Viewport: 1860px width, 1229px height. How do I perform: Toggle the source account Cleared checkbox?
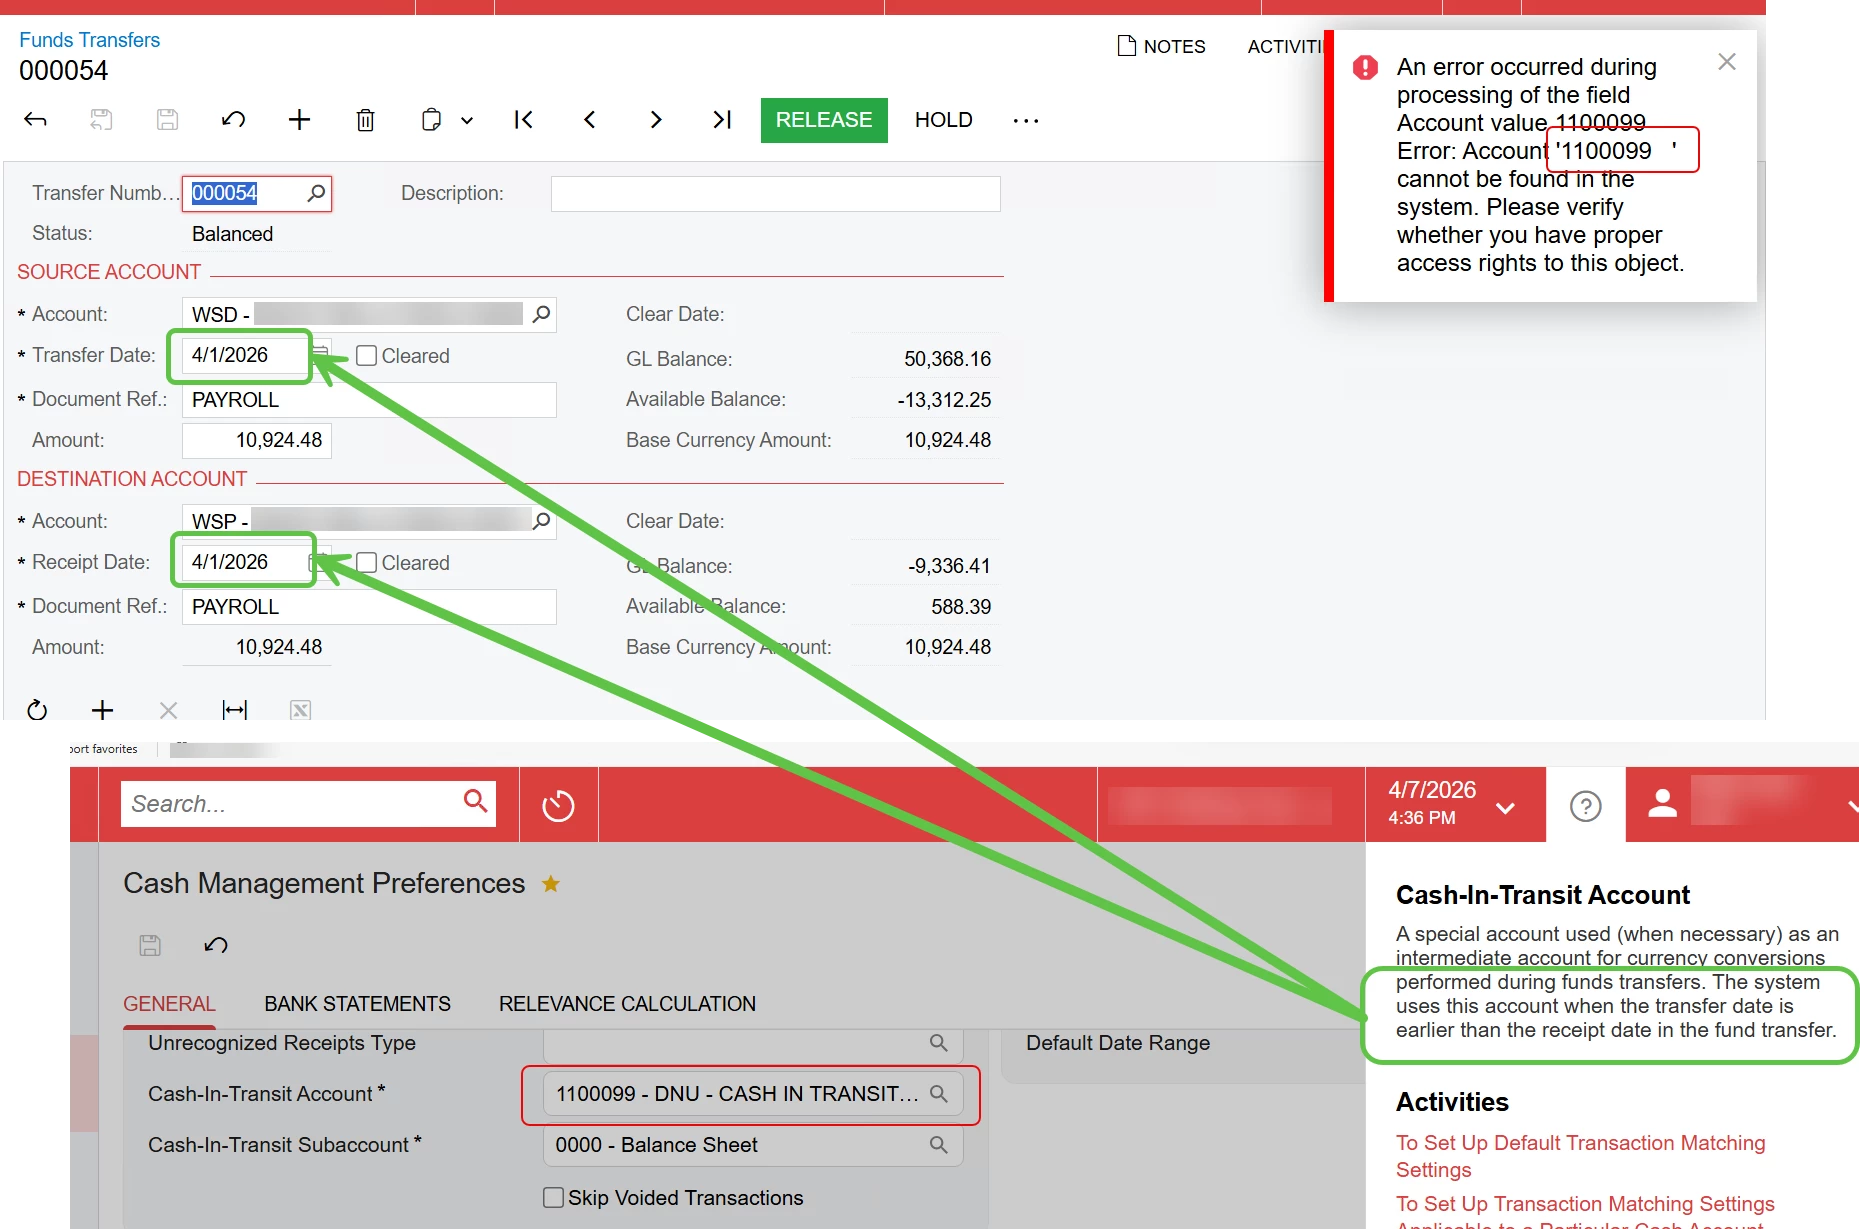coord(366,356)
